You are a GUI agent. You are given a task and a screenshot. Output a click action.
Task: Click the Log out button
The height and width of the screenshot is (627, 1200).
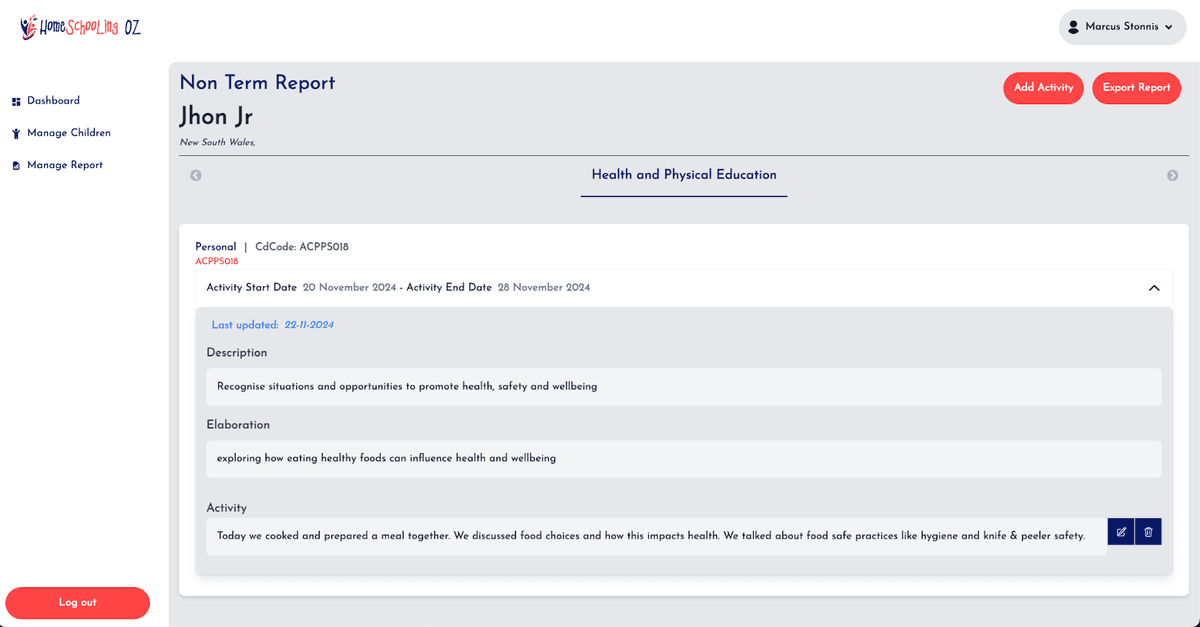pyautogui.click(x=78, y=602)
